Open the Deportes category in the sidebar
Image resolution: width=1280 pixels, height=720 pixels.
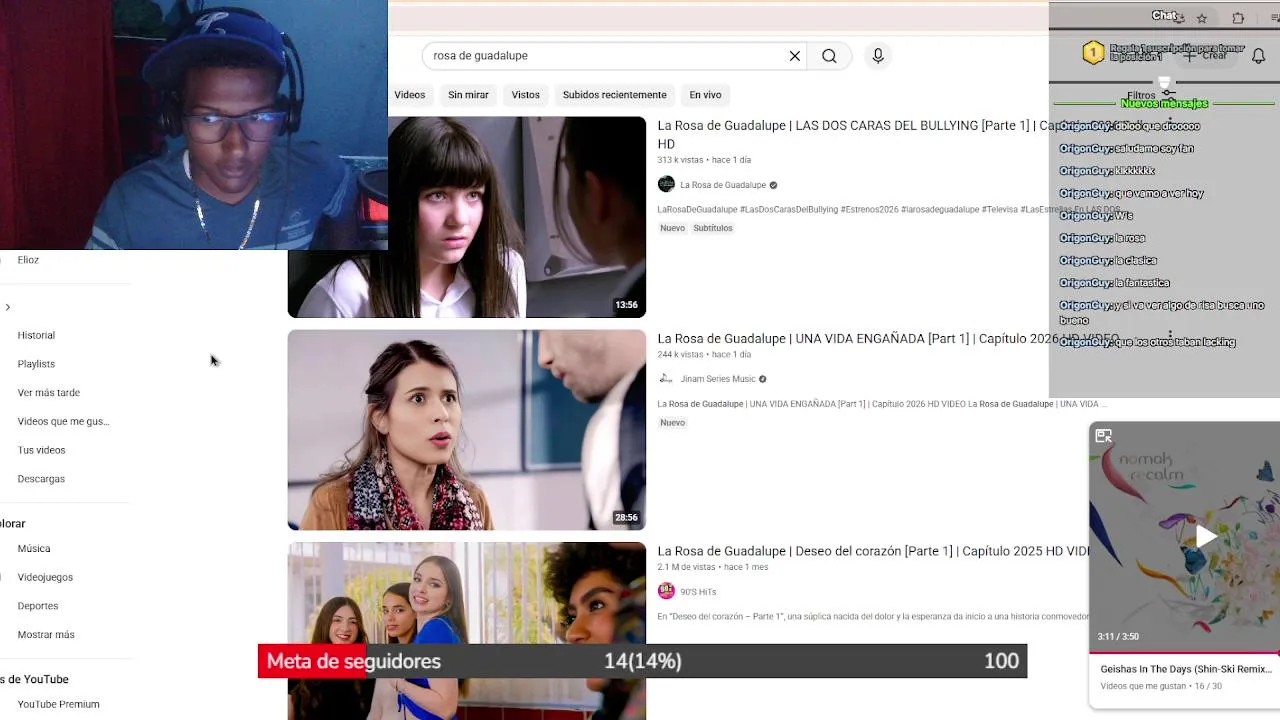[x=38, y=606]
